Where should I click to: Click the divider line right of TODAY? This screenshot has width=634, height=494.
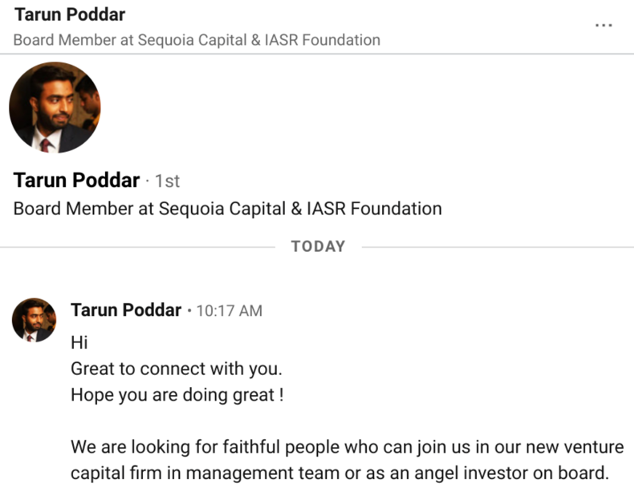(x=495, y=246)
